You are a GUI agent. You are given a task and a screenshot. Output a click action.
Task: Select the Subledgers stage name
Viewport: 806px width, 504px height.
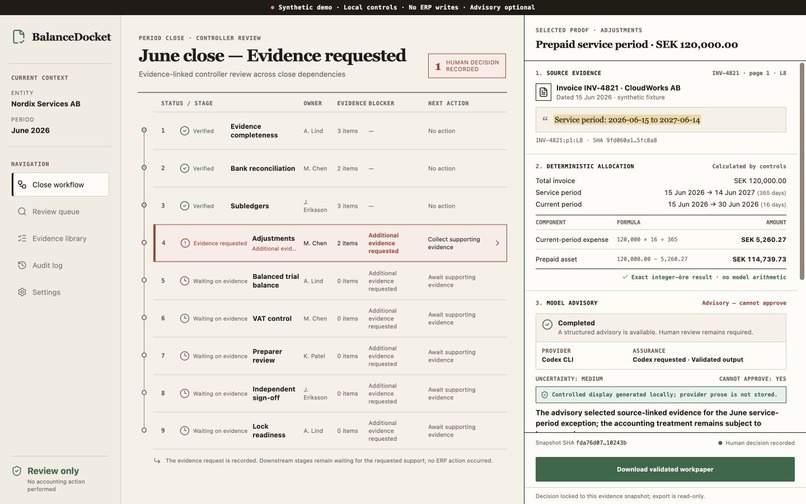(x=249, y=206)
